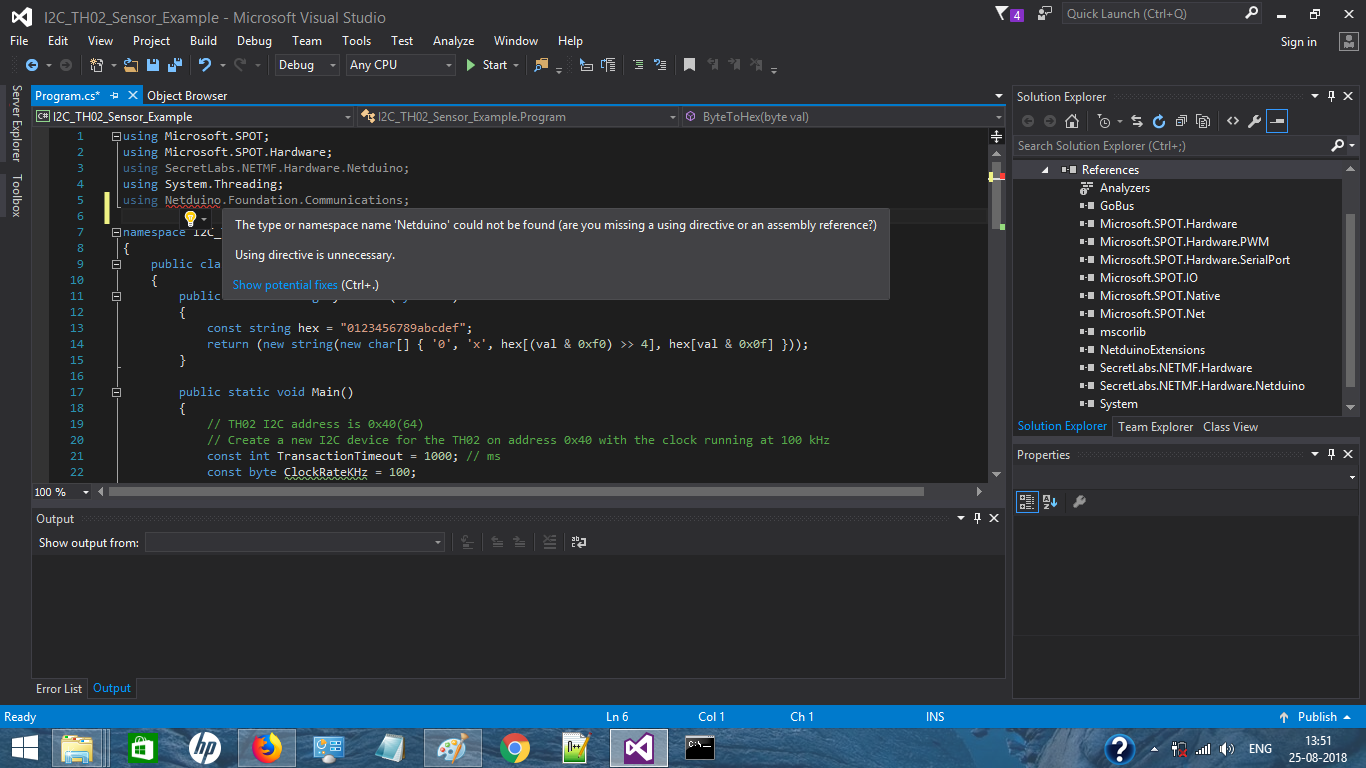The image size is (1366, 768).
Task: Click the Uncomment selected lines icon
Action: pos(659,65)
